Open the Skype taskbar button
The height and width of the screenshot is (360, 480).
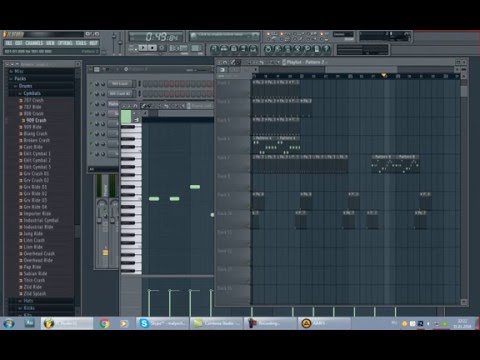click(x=162, y=323)
